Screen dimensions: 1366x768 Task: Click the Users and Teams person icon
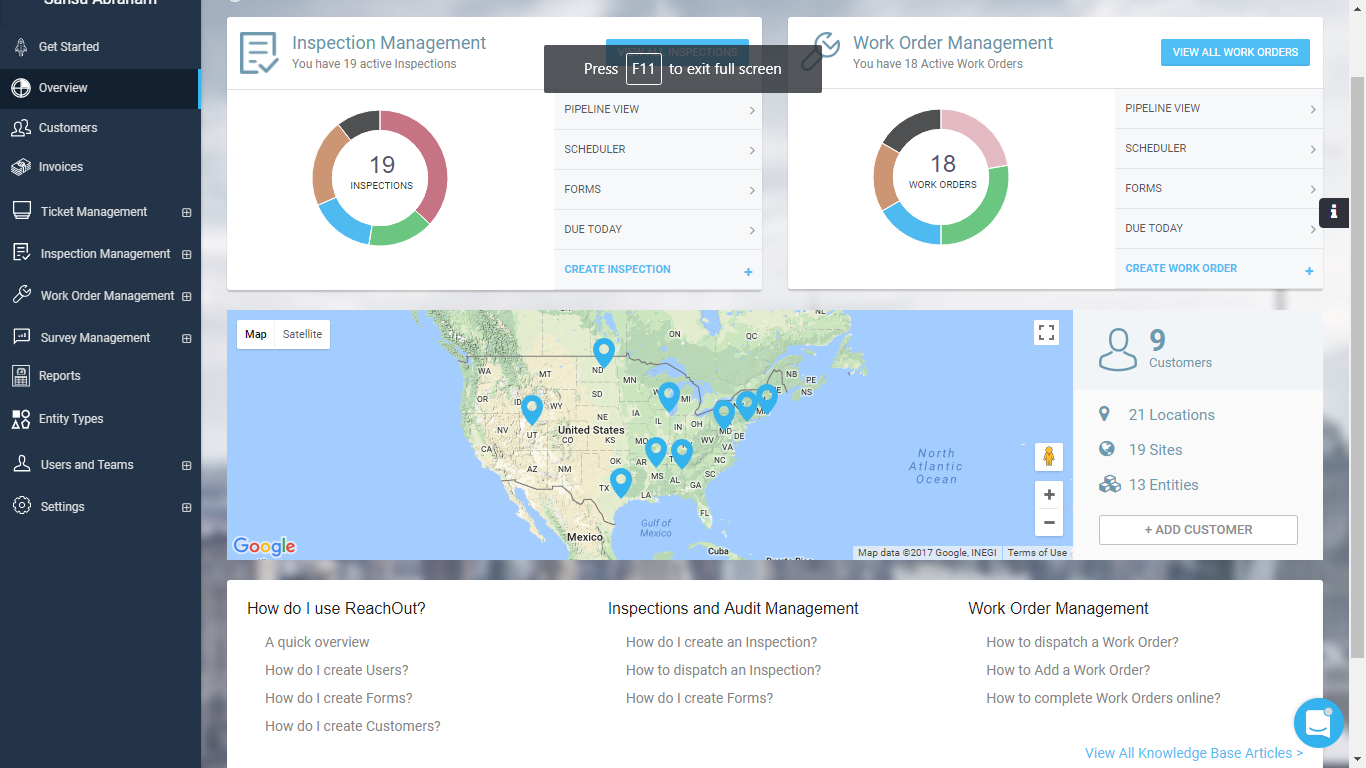coord(21,464)
